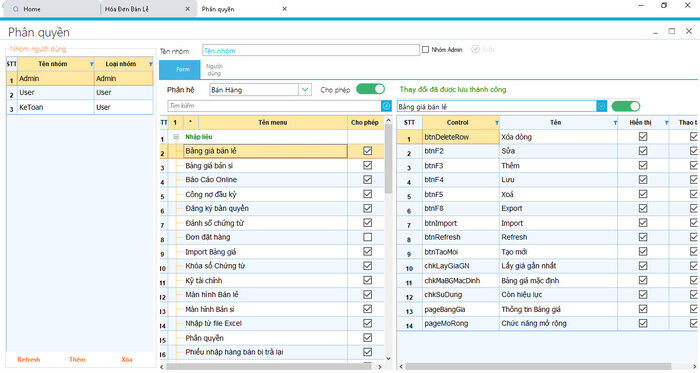The image size is (700, 373).
Task: Click the filter icon on Tên nhóm column
Action: coord(92,64)
